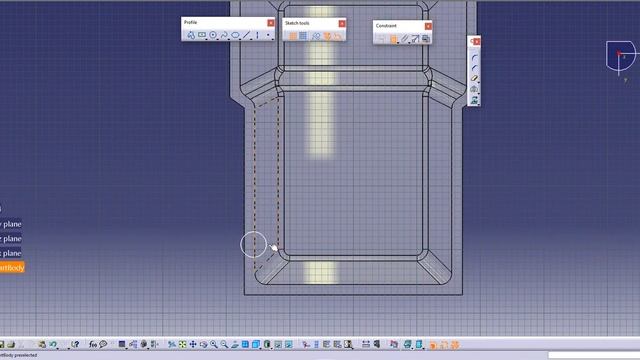Click the Zoom In magnifier icon

(213, 344)
